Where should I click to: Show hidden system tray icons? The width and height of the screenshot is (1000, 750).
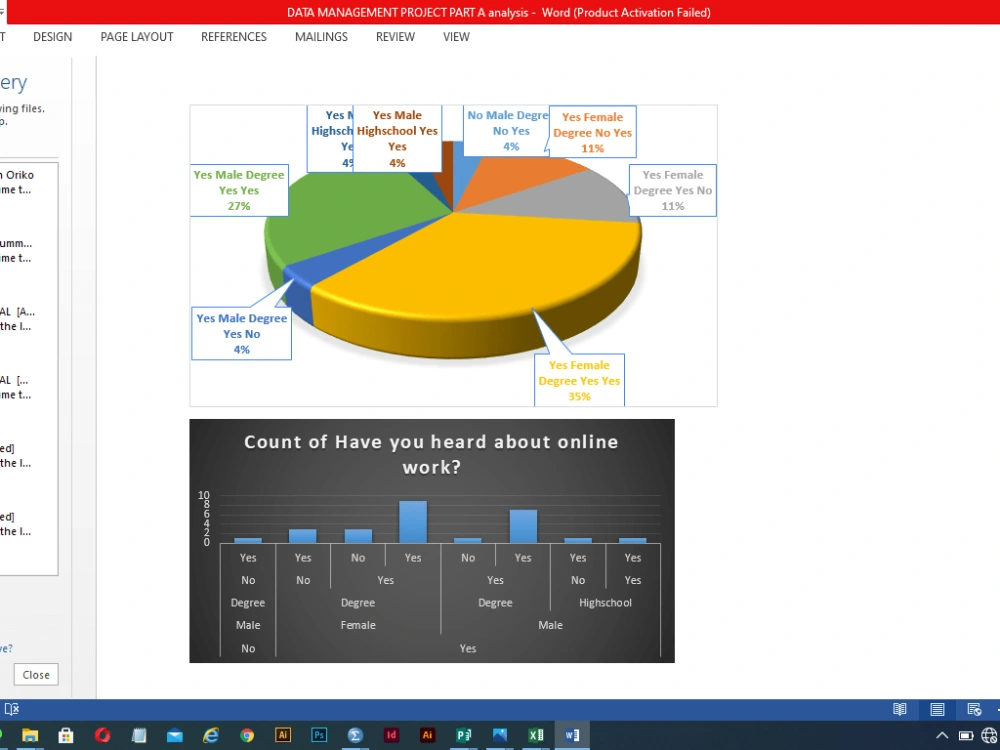pos(942,735)
